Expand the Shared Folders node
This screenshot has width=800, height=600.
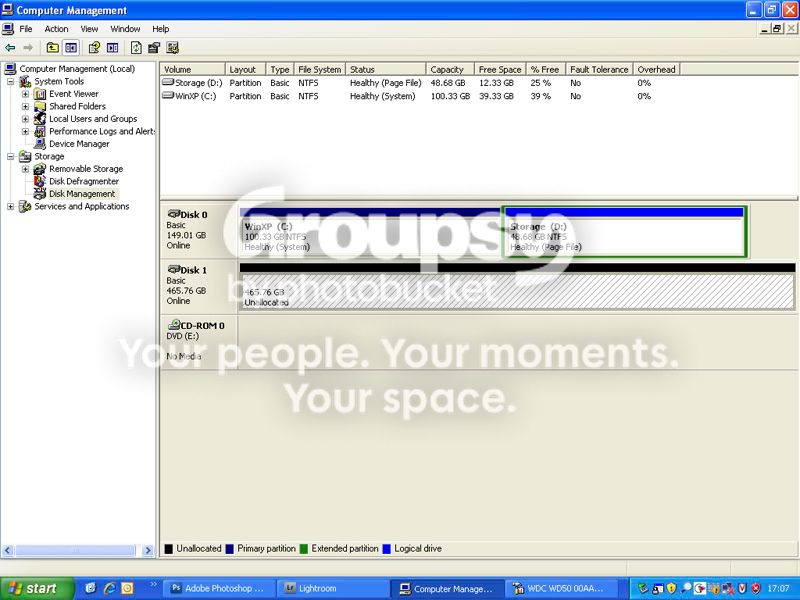click(x=25, y=107)
